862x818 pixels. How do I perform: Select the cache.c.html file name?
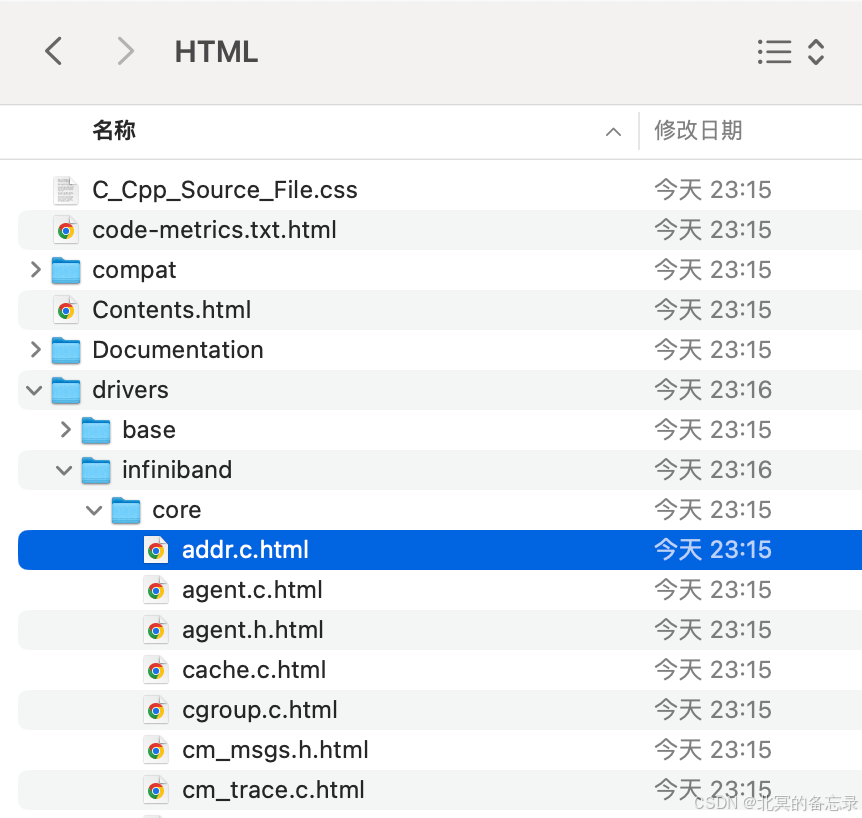(x=254, y=671)
